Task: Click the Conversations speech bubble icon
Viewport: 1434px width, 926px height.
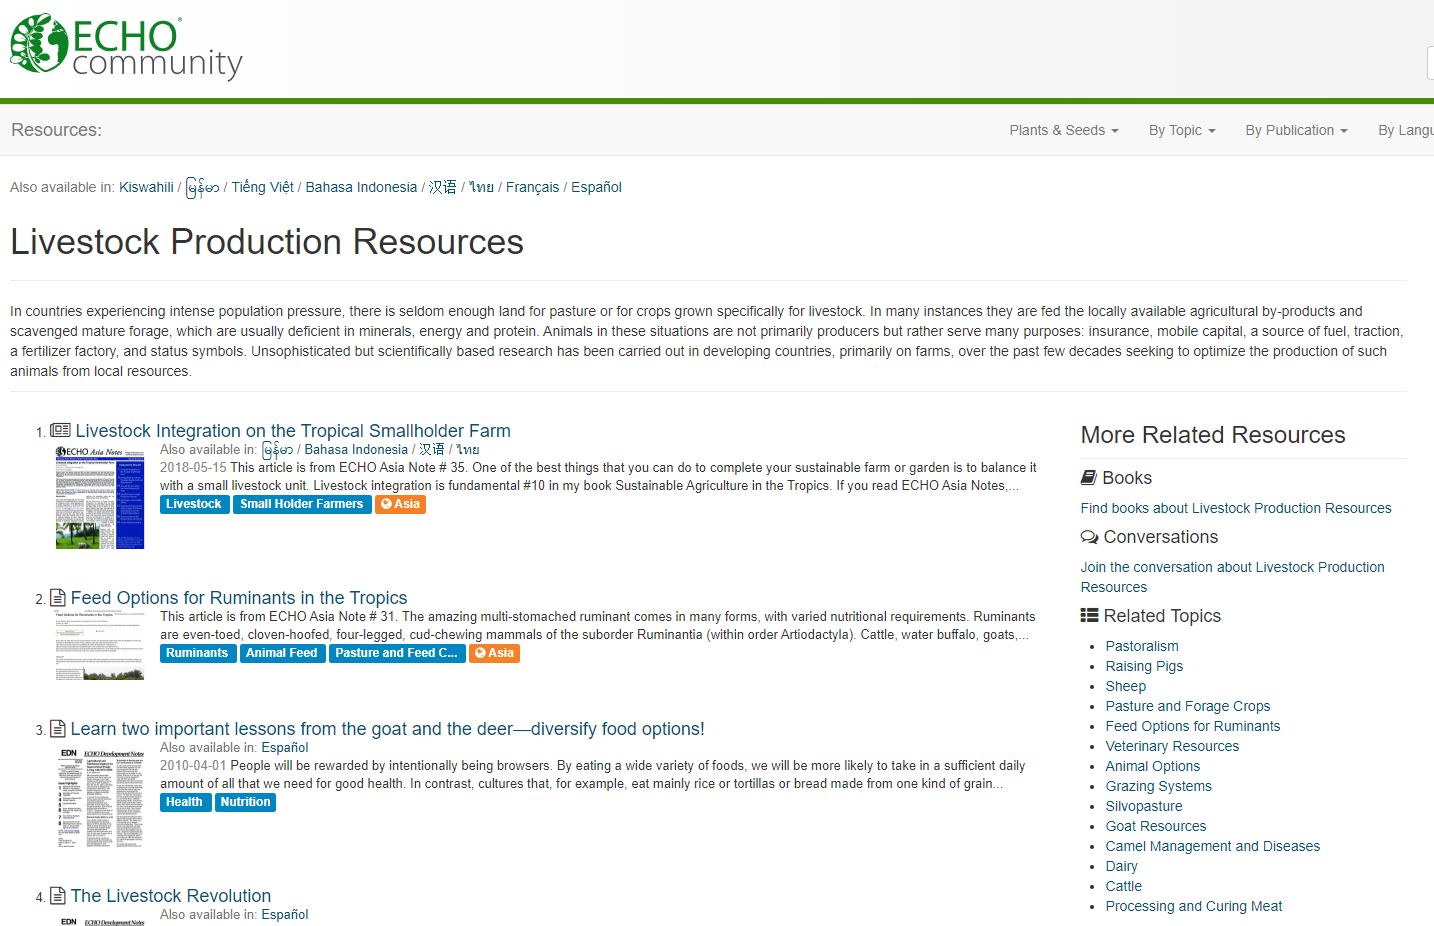Action: click(x=1089, y=537)
